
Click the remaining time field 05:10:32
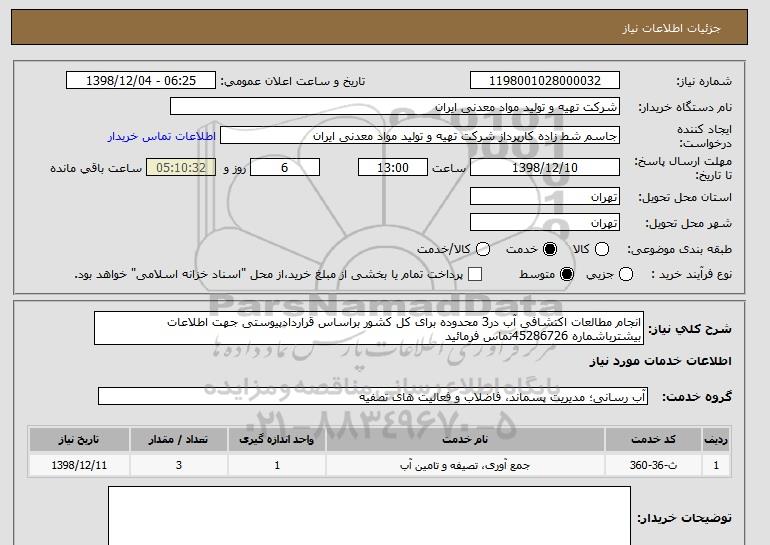tap(181, 167)
